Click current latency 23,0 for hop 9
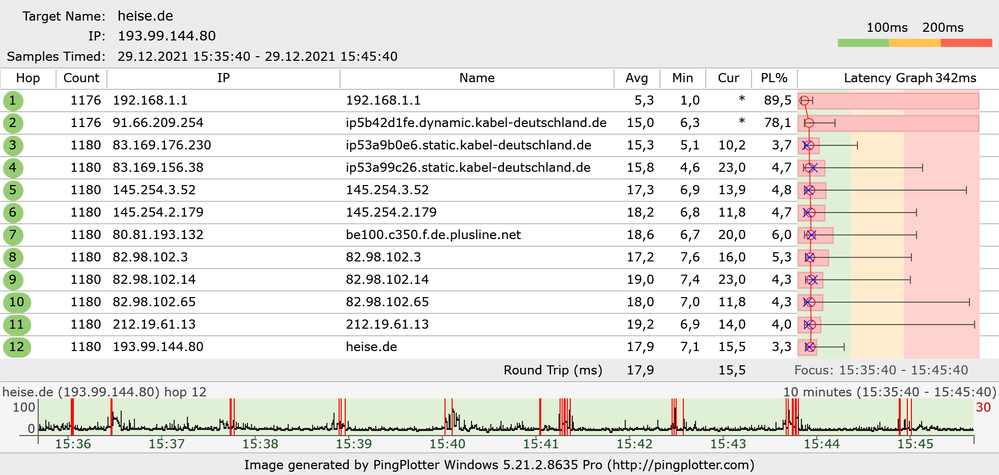This screenshot has width=999, height=475. [x=733, y=280]
